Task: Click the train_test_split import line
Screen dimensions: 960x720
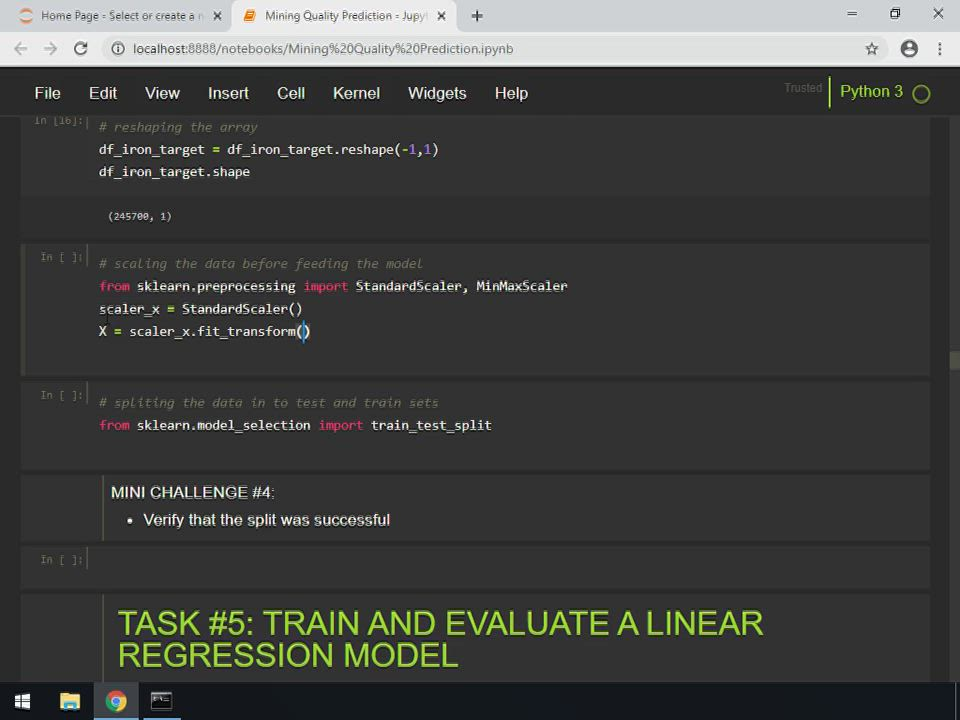Action: (295, 426)
